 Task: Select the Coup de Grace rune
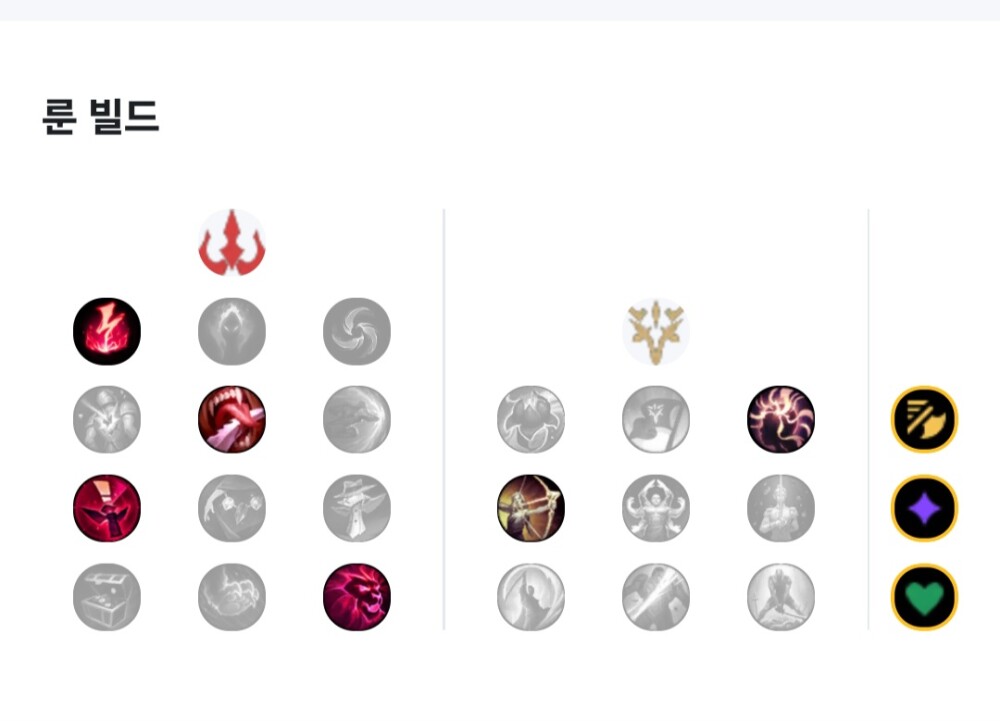click(531, 597)
